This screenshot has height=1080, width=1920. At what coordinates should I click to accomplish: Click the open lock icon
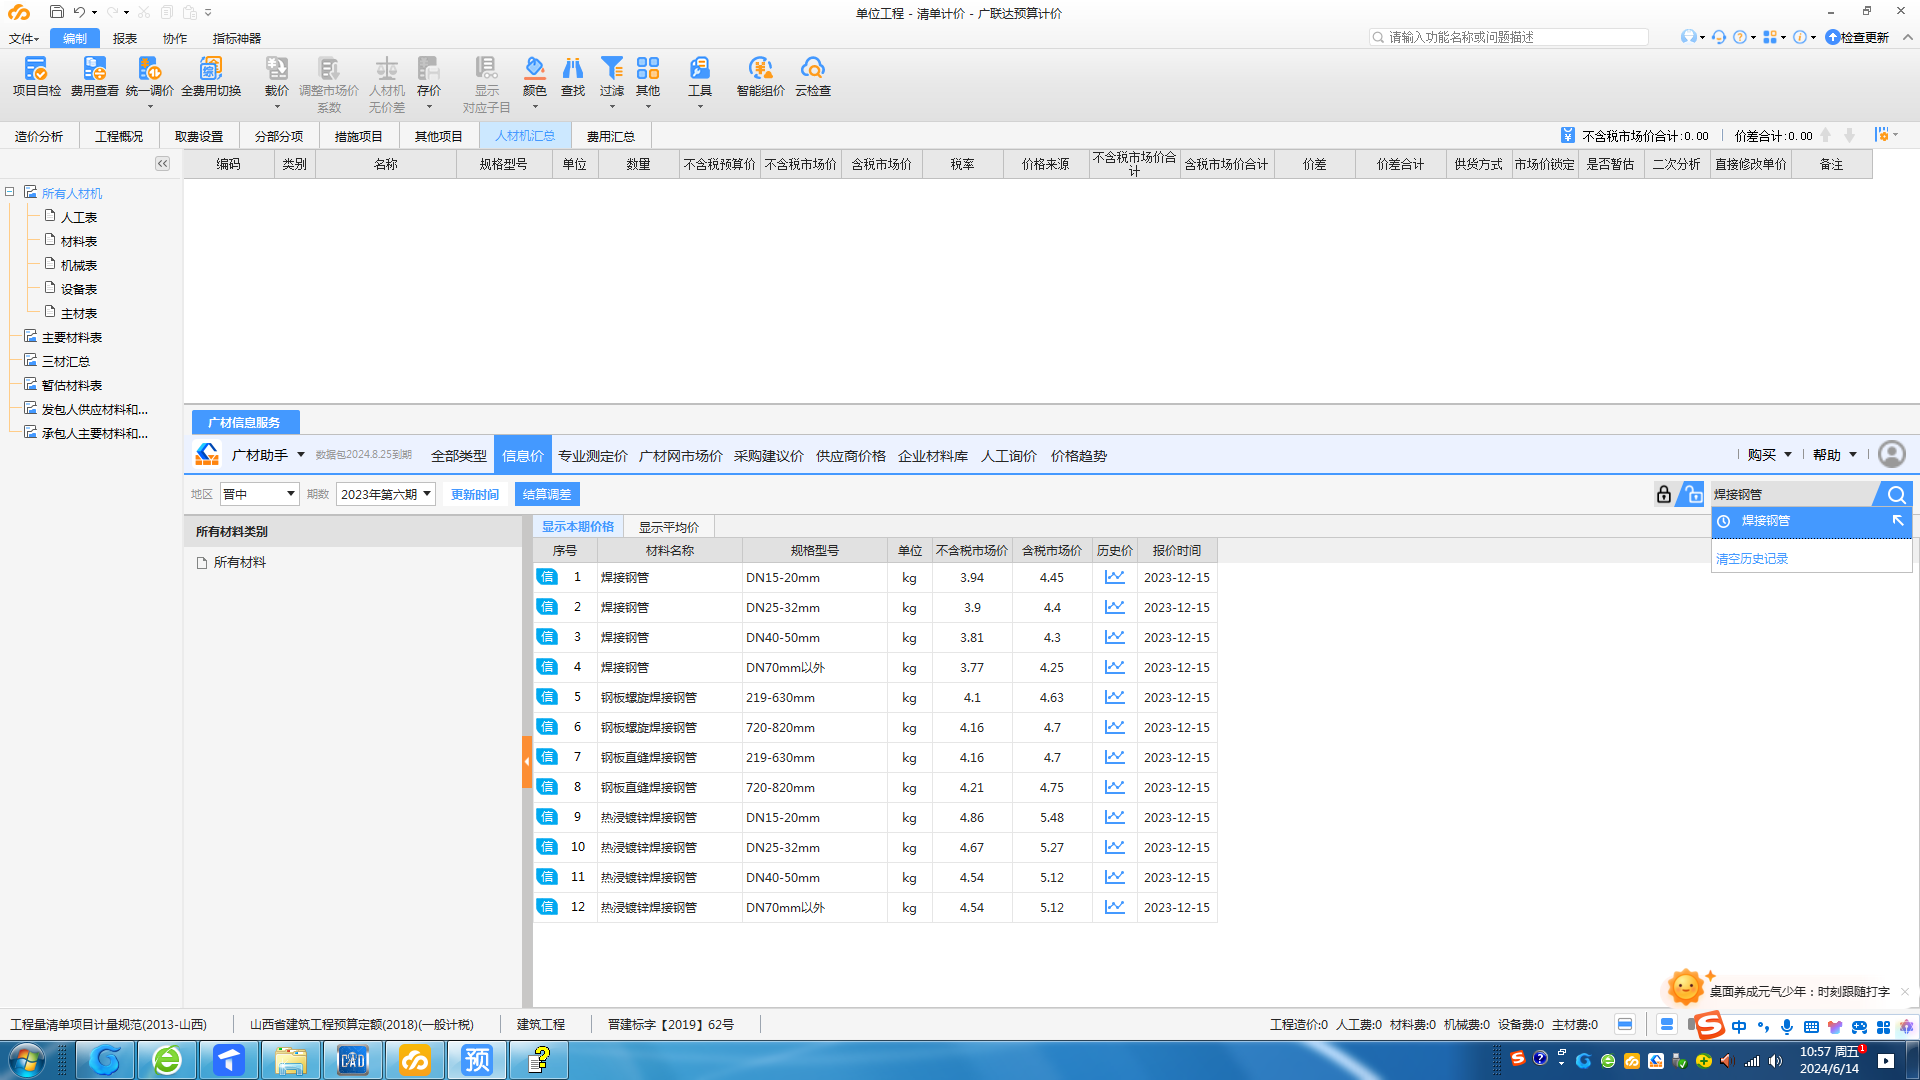(x=1691, y=494)
